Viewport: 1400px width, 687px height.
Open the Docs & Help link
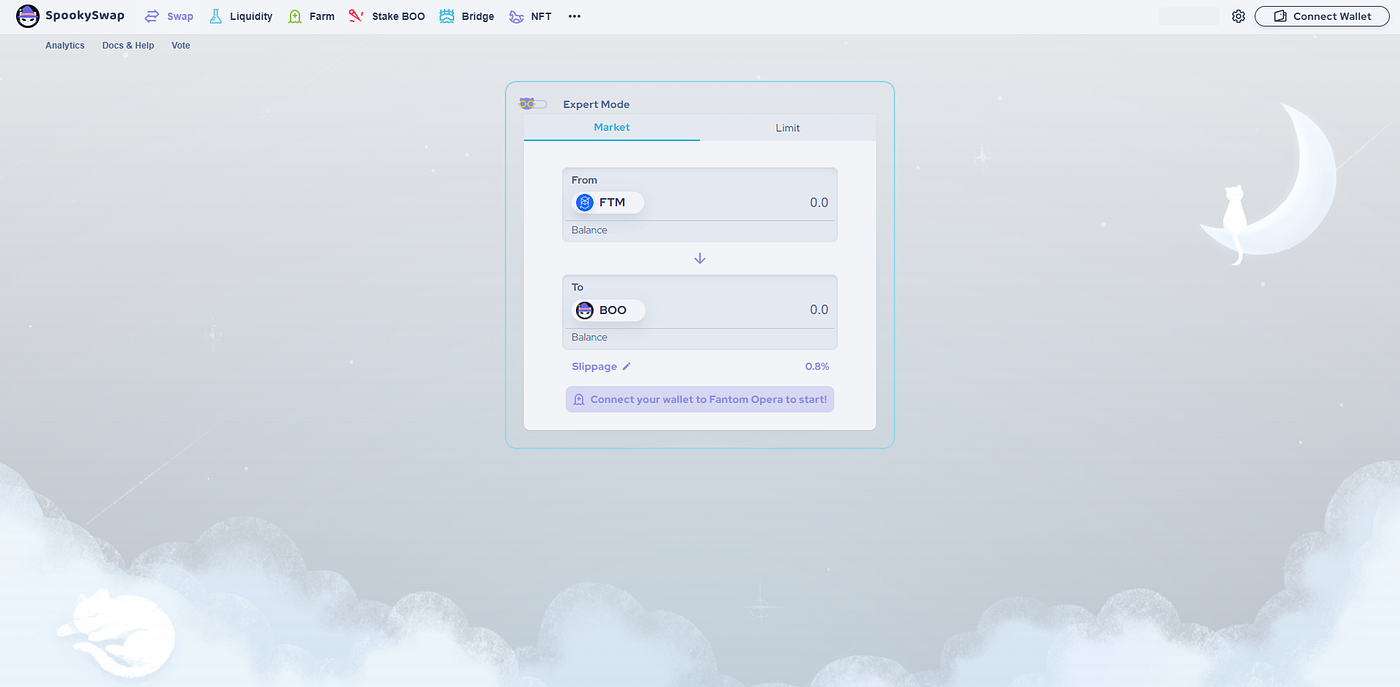(128, 45)
